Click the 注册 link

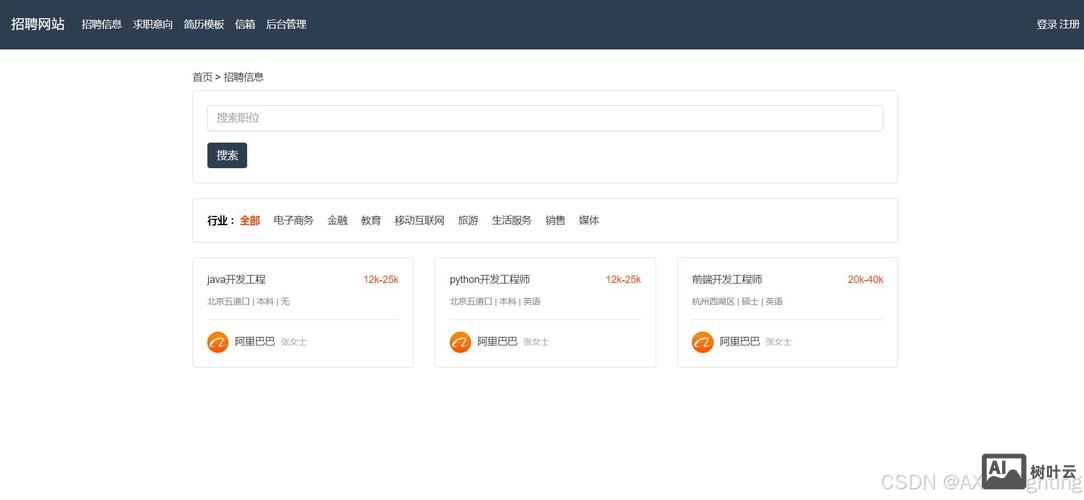[1069, 24]
